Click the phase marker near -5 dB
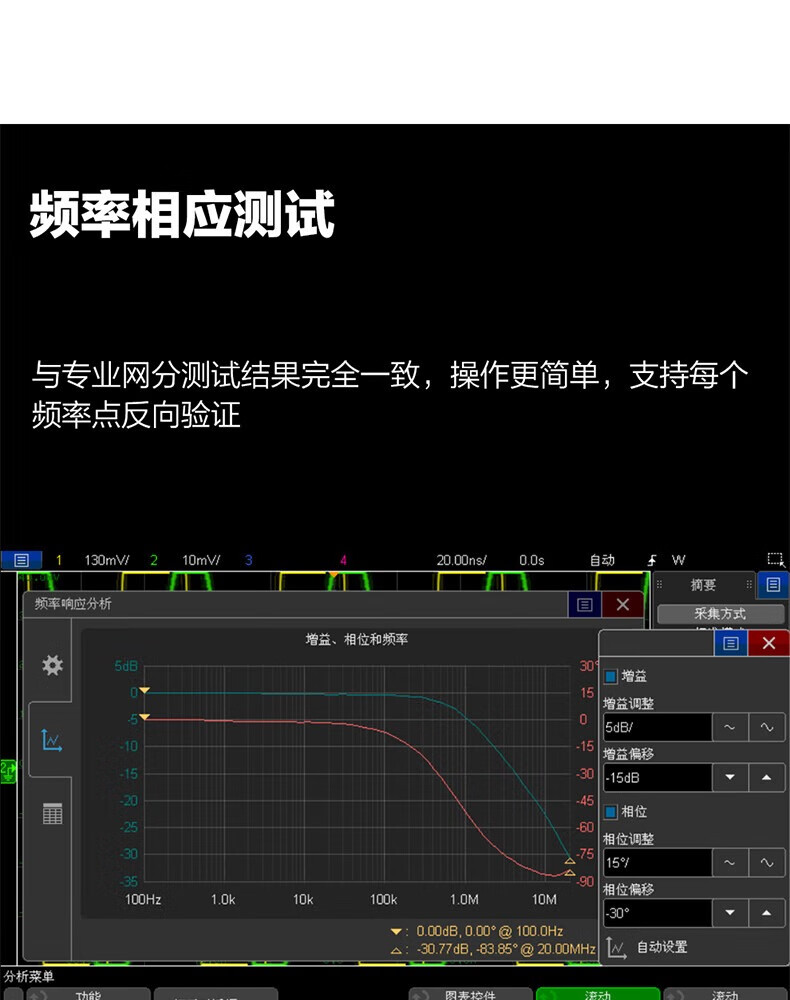 tap(144, 717)
